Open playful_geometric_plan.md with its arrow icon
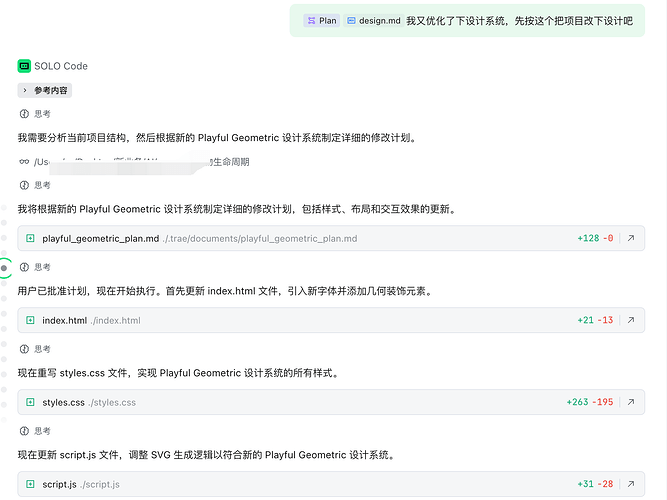This screenshot has height=500, width=667. (631, 238)
